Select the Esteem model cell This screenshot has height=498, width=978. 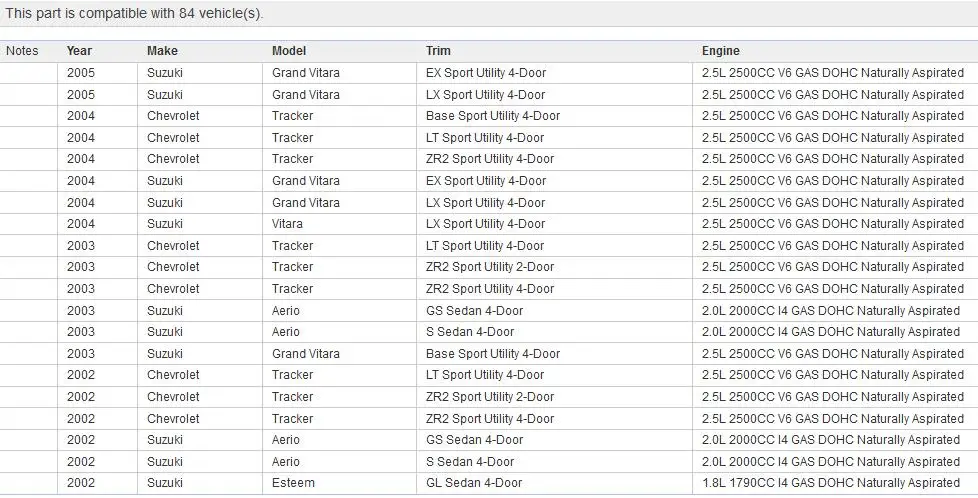[339, 483]
